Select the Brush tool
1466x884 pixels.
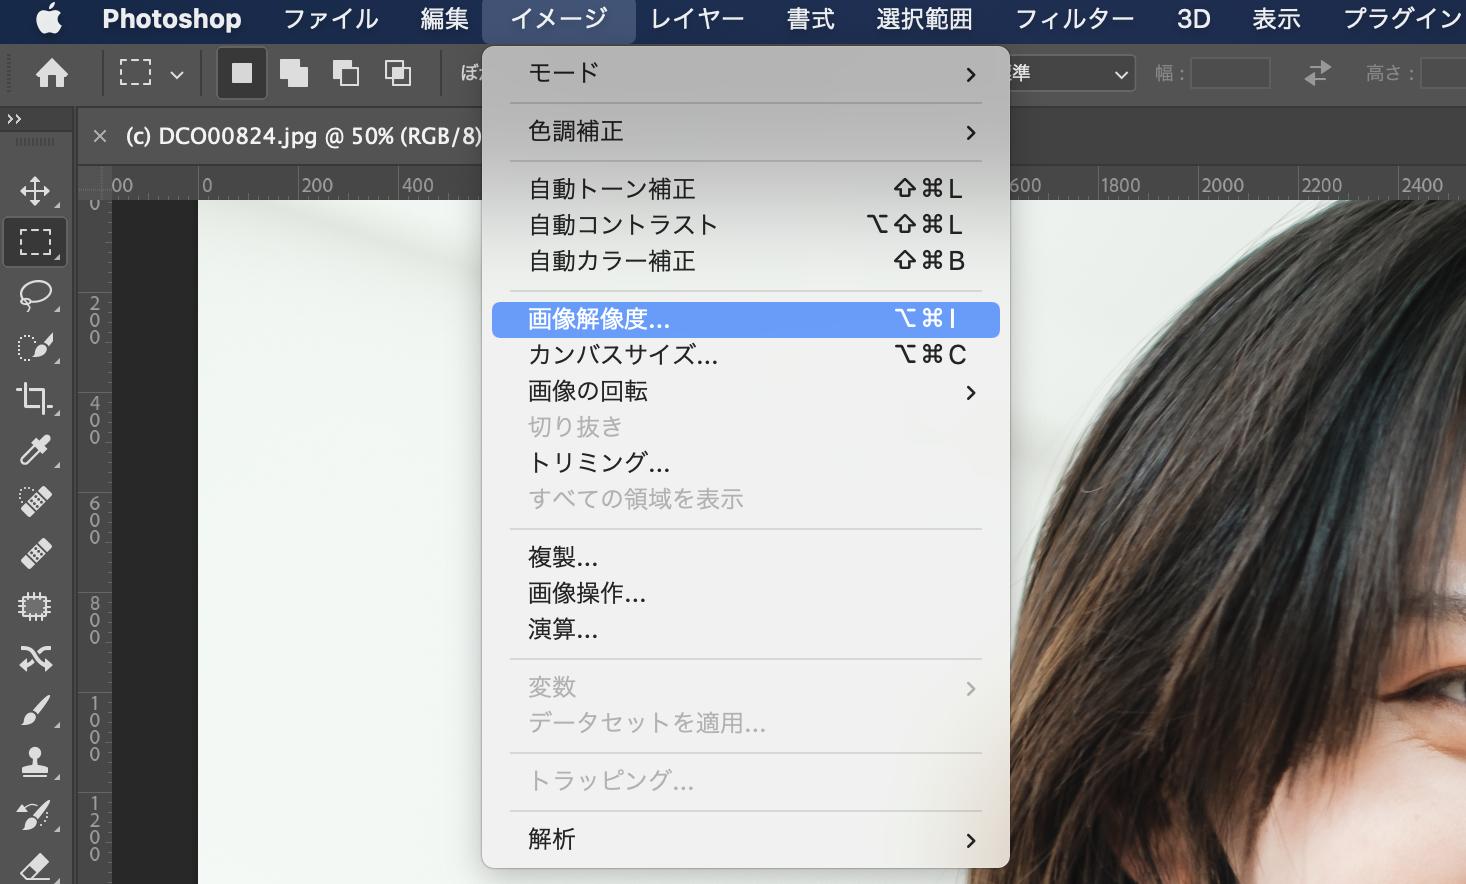point(35,711)
